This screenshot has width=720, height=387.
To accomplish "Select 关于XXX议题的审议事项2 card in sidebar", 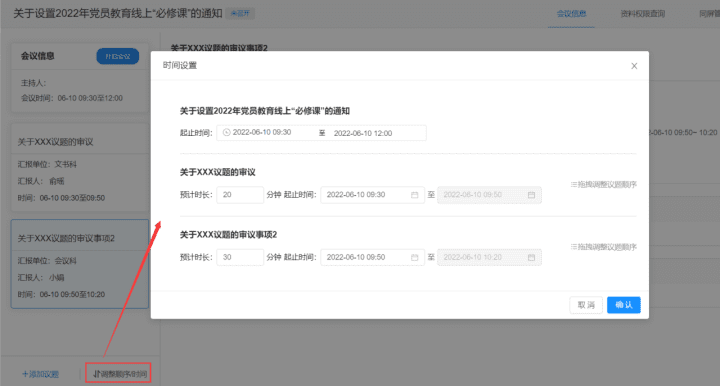I will click(80, 264).
